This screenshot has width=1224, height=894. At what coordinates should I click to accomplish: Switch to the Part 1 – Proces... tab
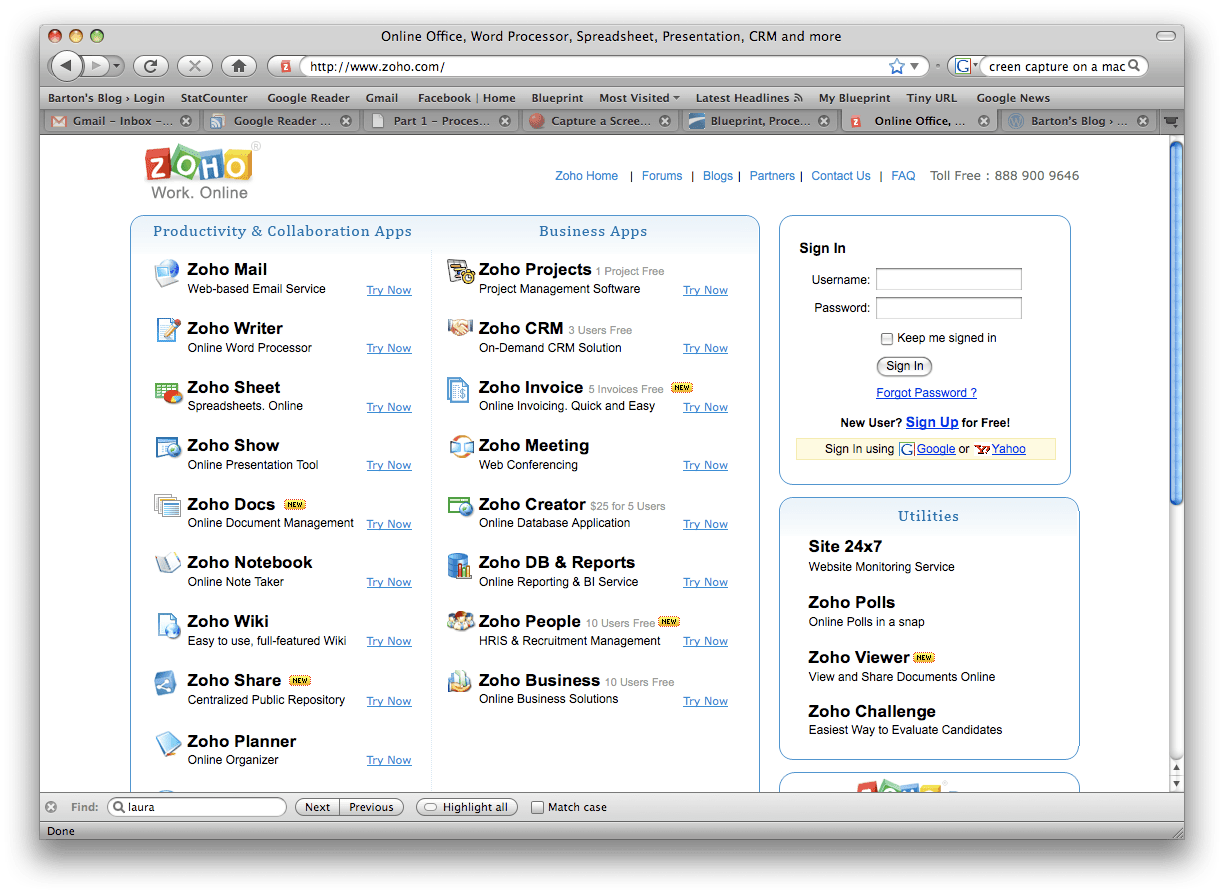(440, 121)
